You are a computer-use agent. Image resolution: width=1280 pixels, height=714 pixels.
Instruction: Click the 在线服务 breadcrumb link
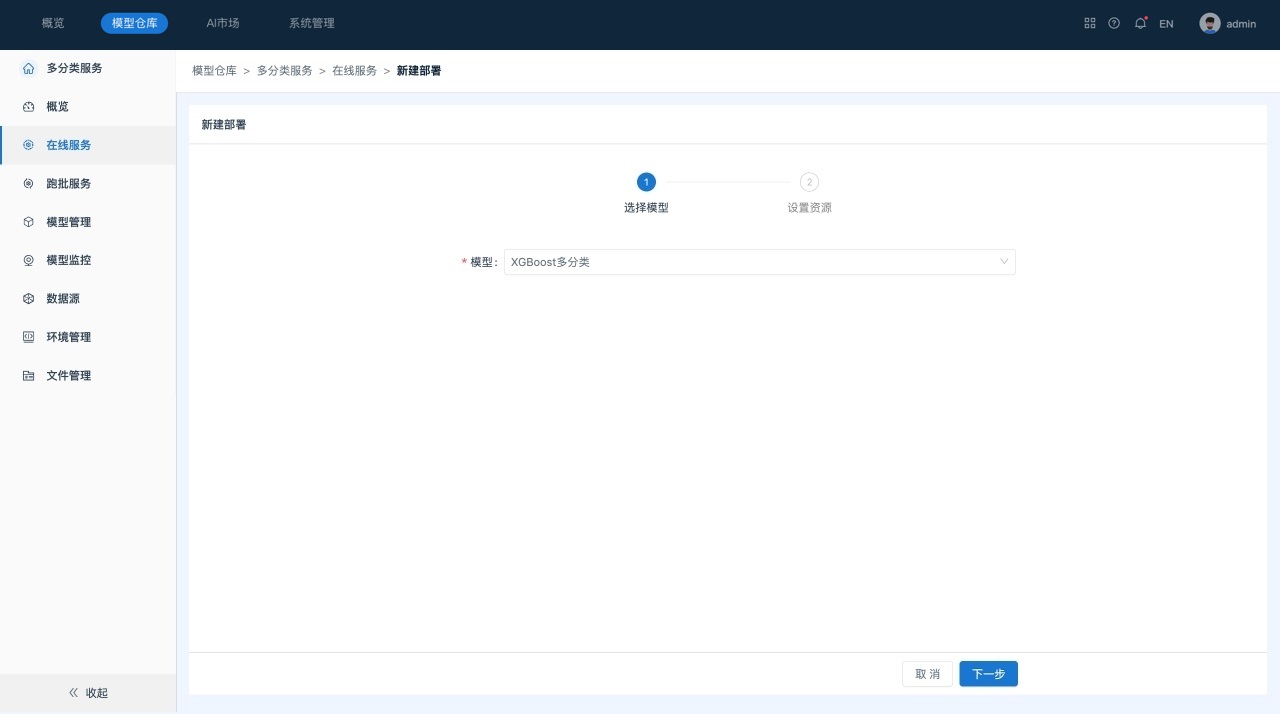[x=354, y=71]
